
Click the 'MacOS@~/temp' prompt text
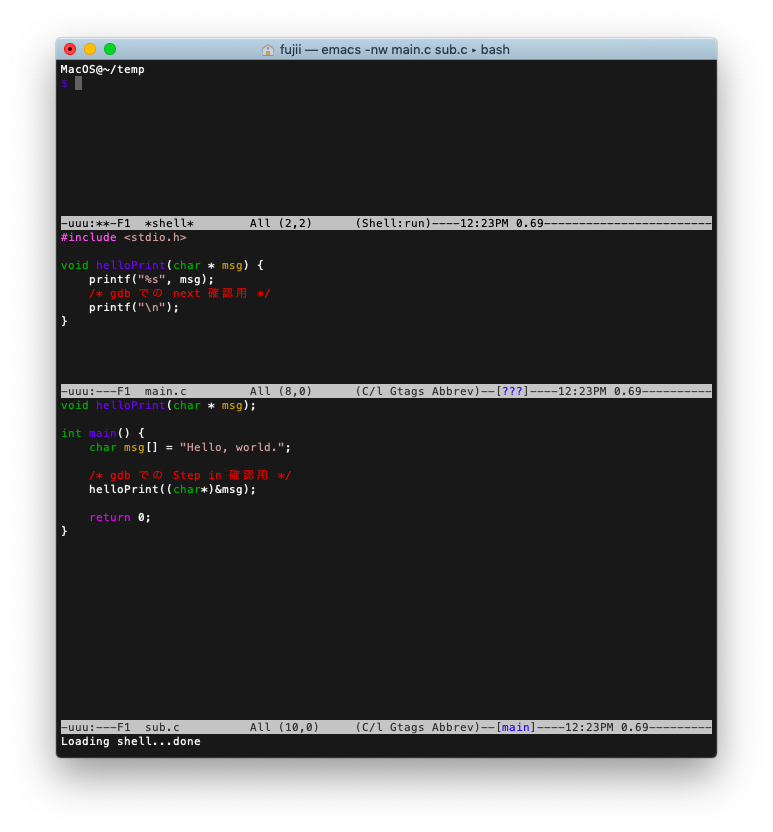[x=102, y=70]
